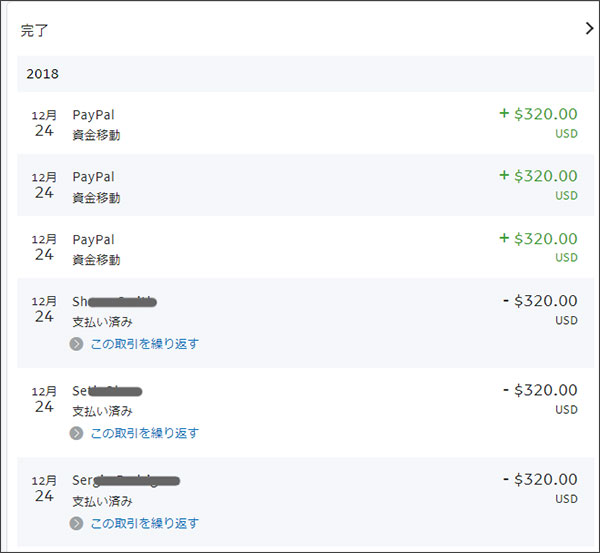Image resolution: width=600 pixels, height=553 pixels.
Task: Click the +$320.00 amount of first PayPal transfer
Action: coord(538,114)
